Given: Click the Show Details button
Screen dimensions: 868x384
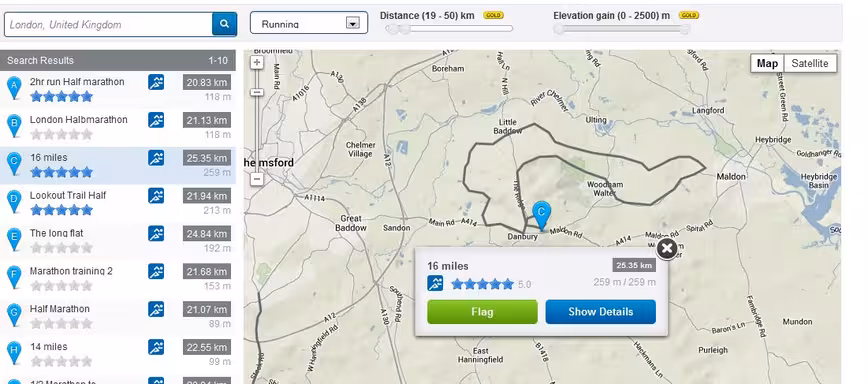Looking at the screenshot, I should click(601, 312).
